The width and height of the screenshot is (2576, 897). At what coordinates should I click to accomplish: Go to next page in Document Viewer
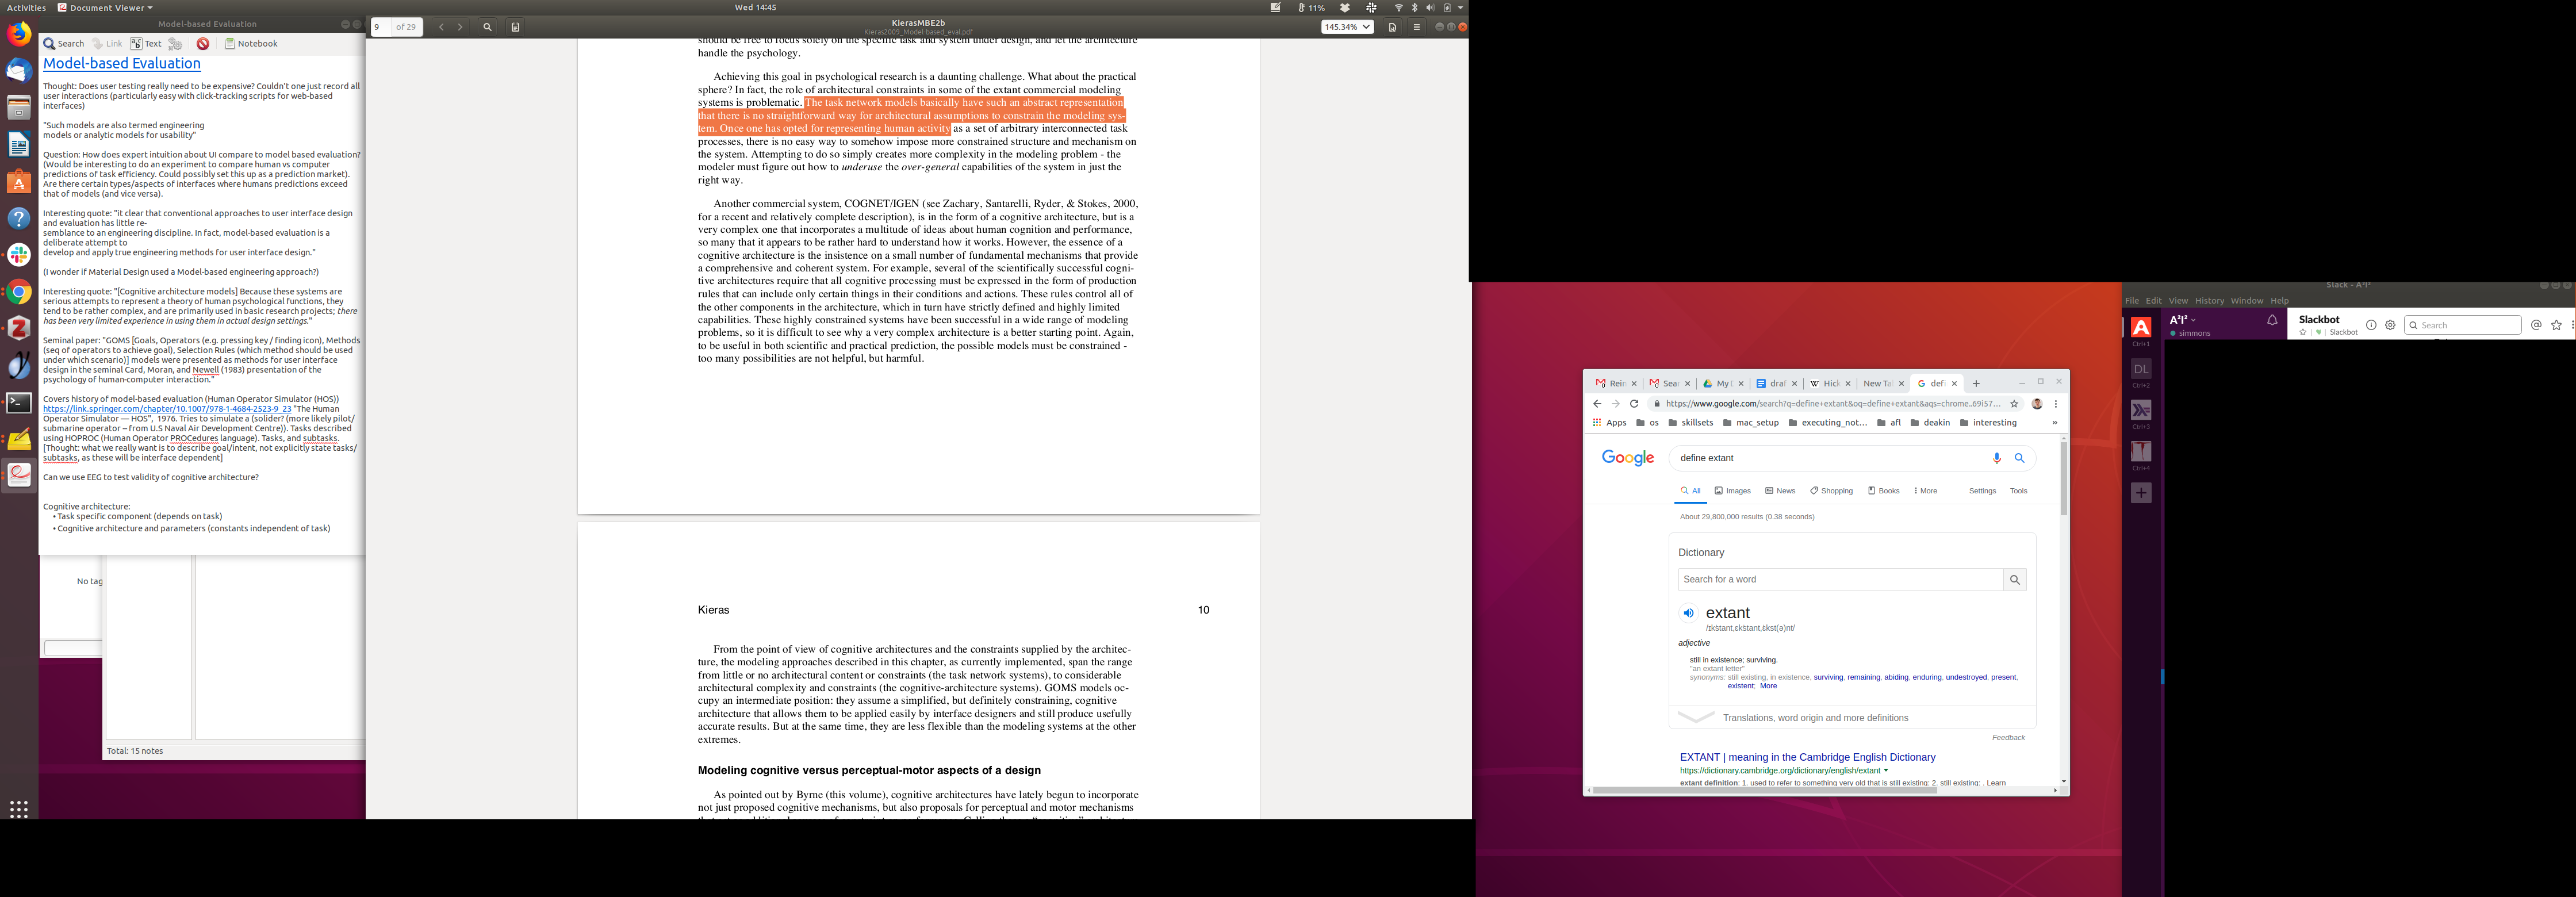(460, 27)
